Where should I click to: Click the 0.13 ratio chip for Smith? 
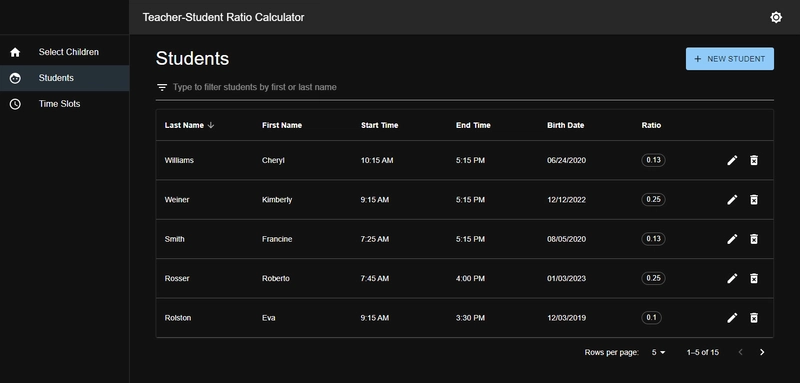[x=653, y=239]
